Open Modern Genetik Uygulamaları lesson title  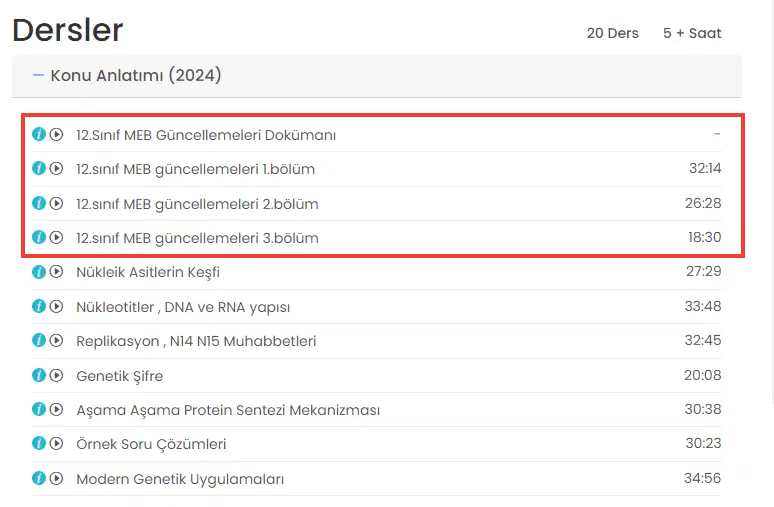coord(180,479)
